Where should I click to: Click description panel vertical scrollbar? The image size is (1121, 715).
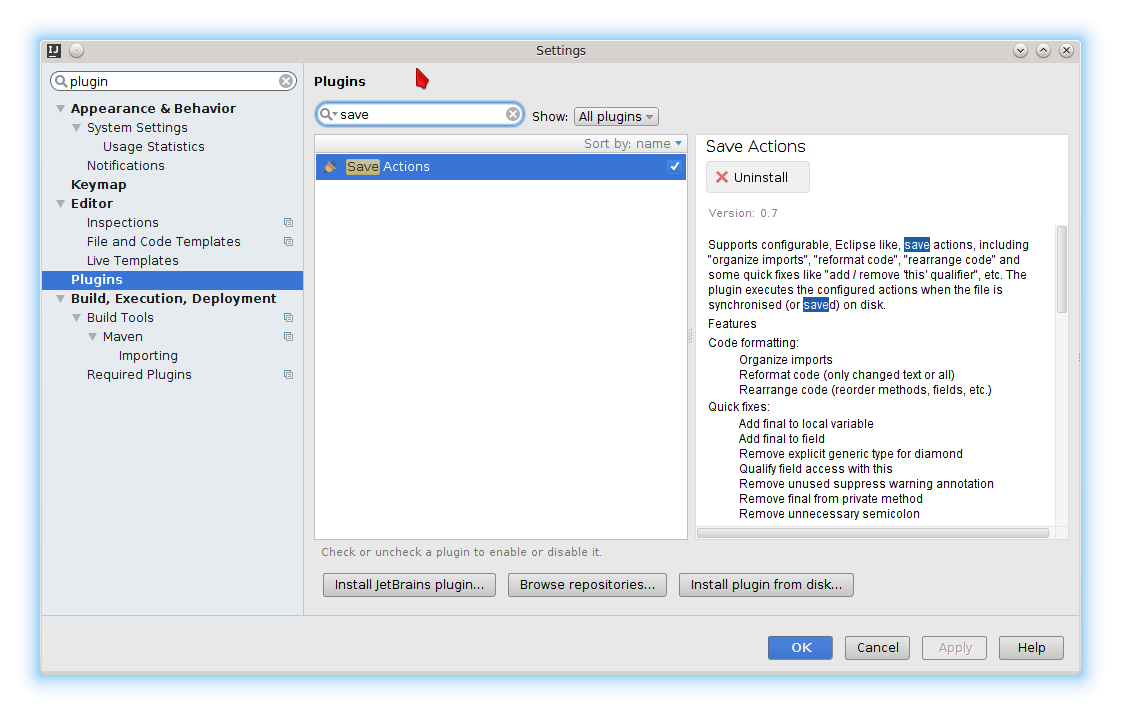pos(1062,270)
